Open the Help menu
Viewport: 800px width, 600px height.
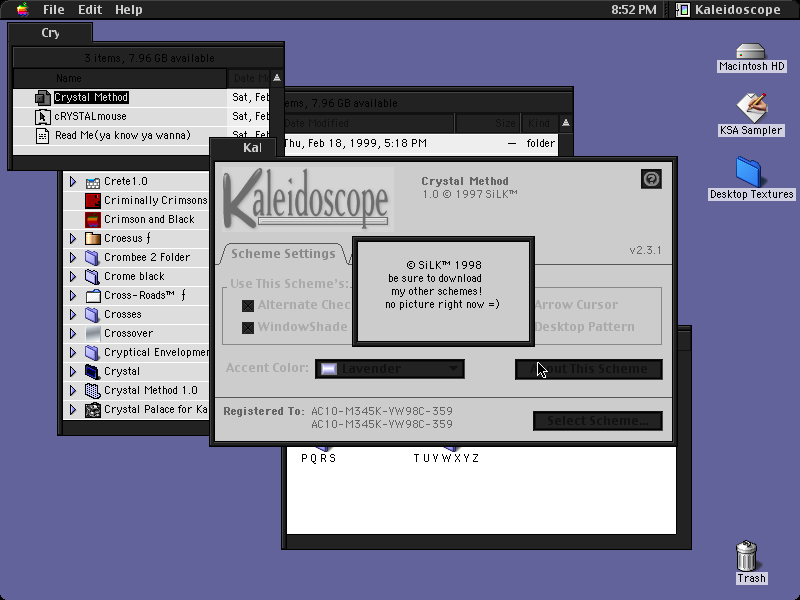(129, 9)
